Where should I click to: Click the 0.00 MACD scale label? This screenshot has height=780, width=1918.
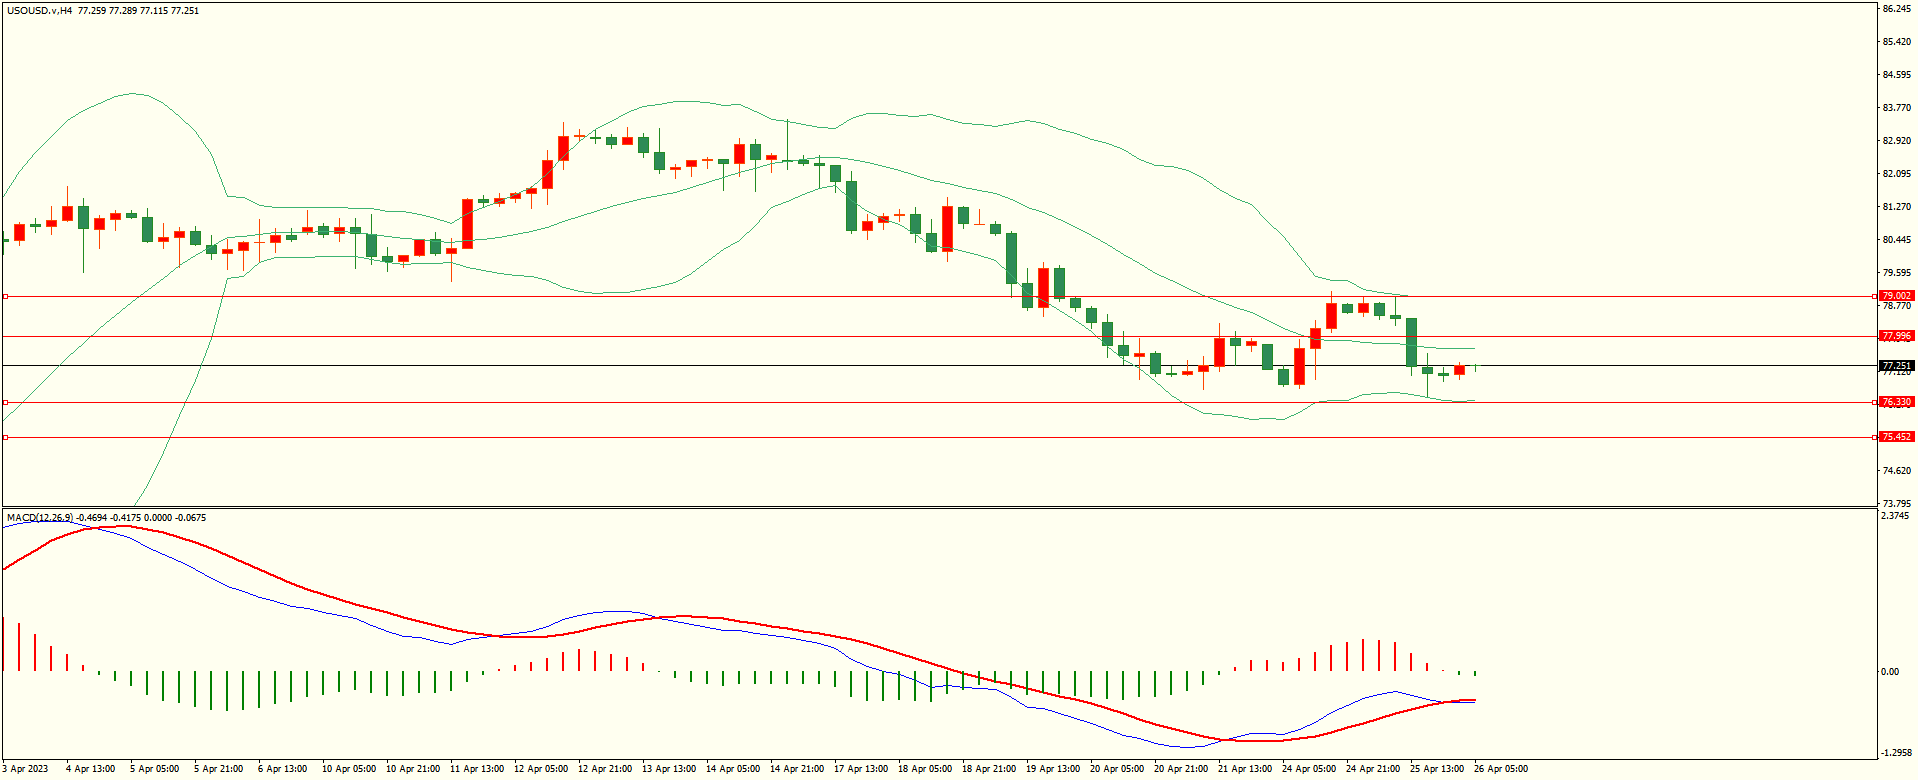[1890, 672]
